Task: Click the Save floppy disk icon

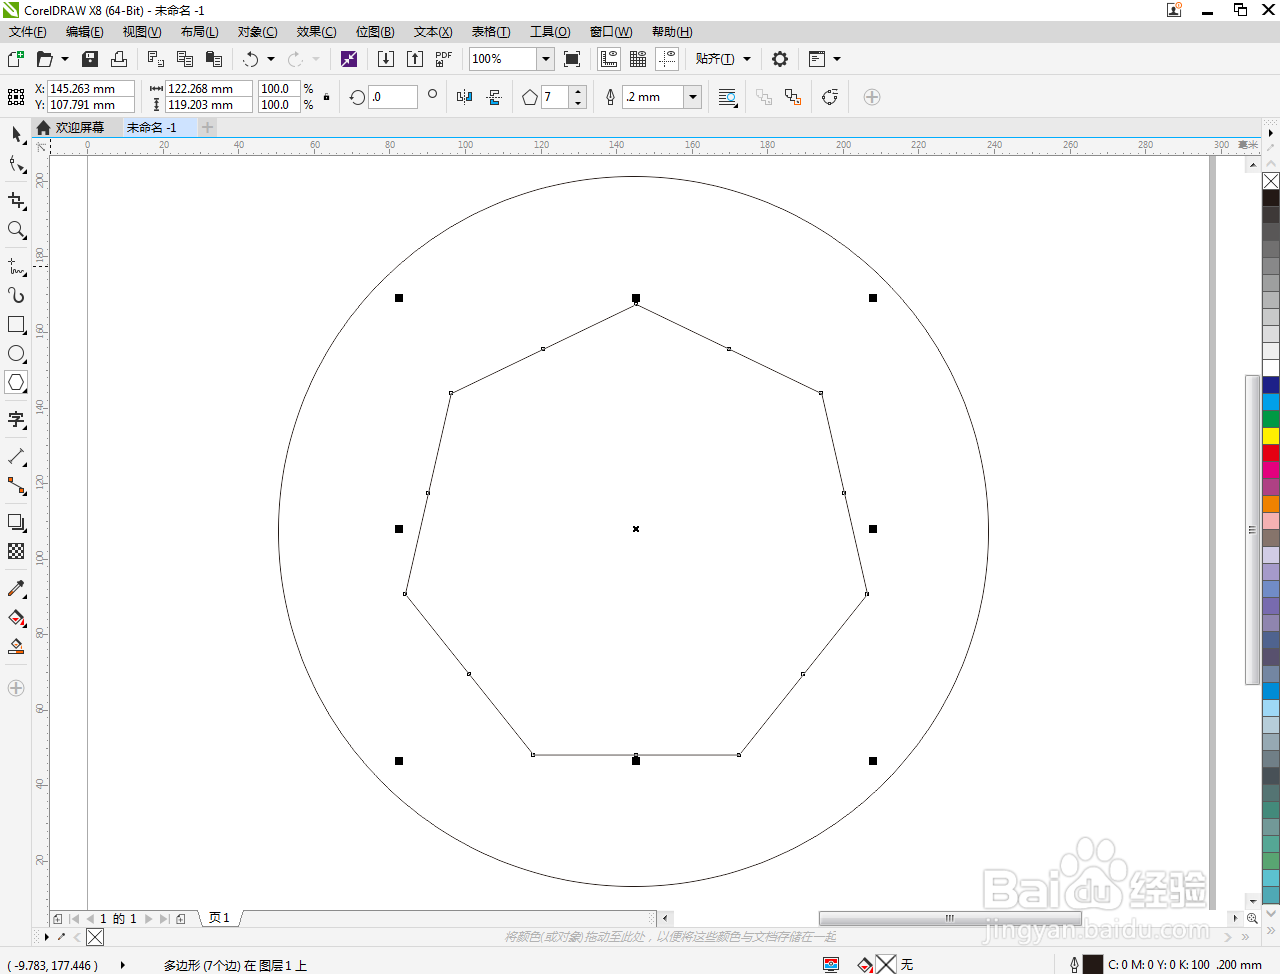Action: (x=90, y=59)
